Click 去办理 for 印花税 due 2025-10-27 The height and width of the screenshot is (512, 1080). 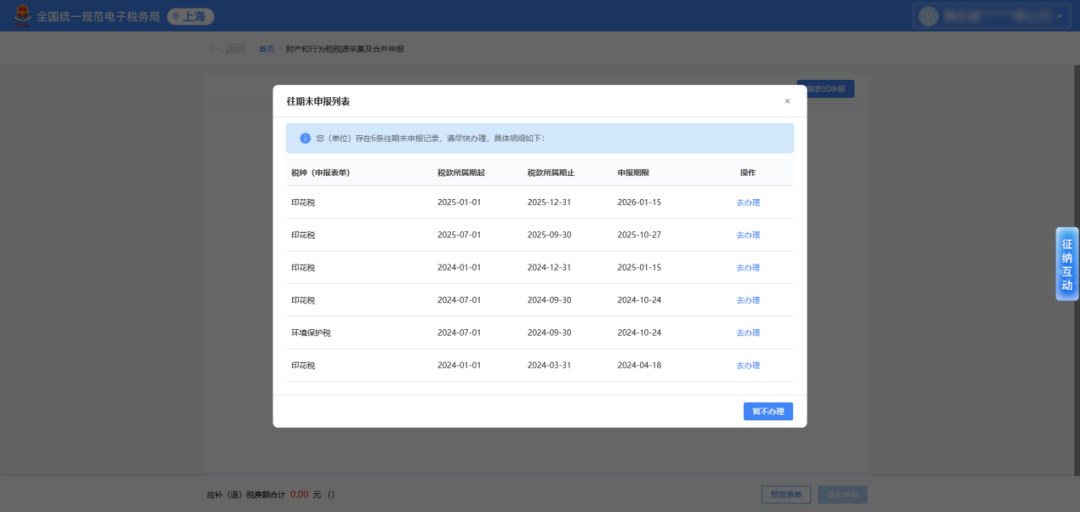[748, 235]
